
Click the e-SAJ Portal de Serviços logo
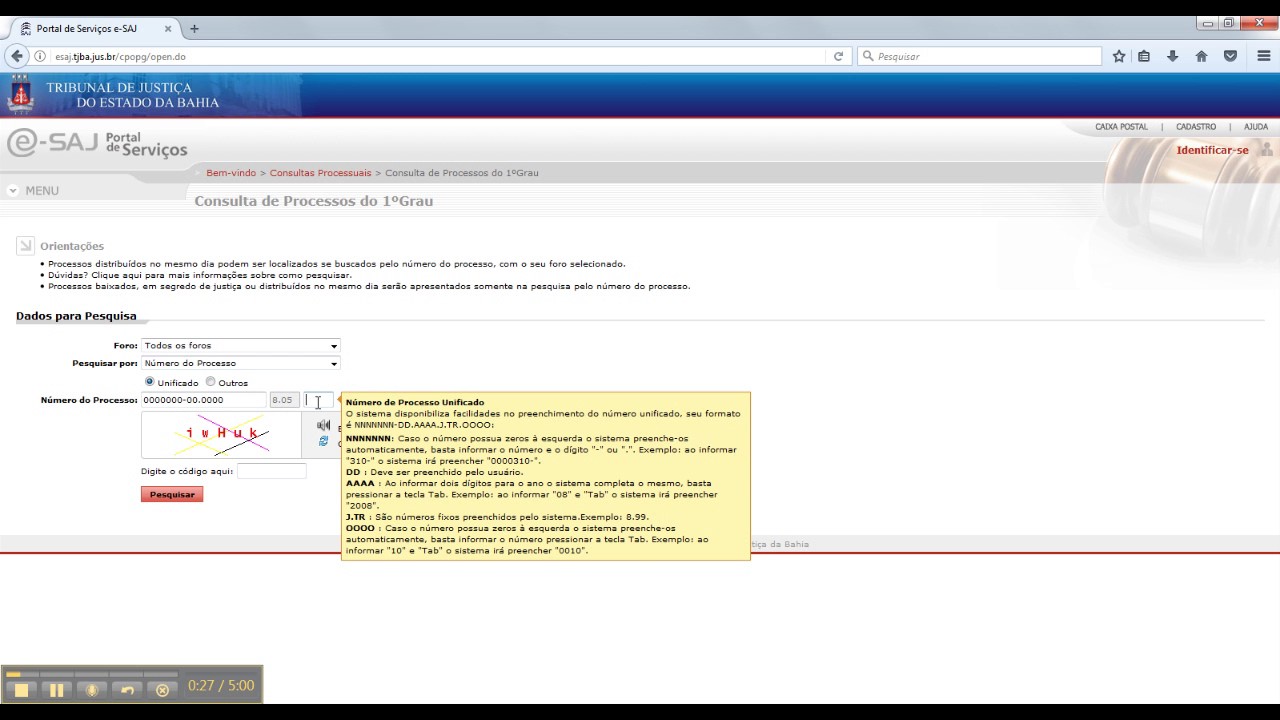[97, 143]
